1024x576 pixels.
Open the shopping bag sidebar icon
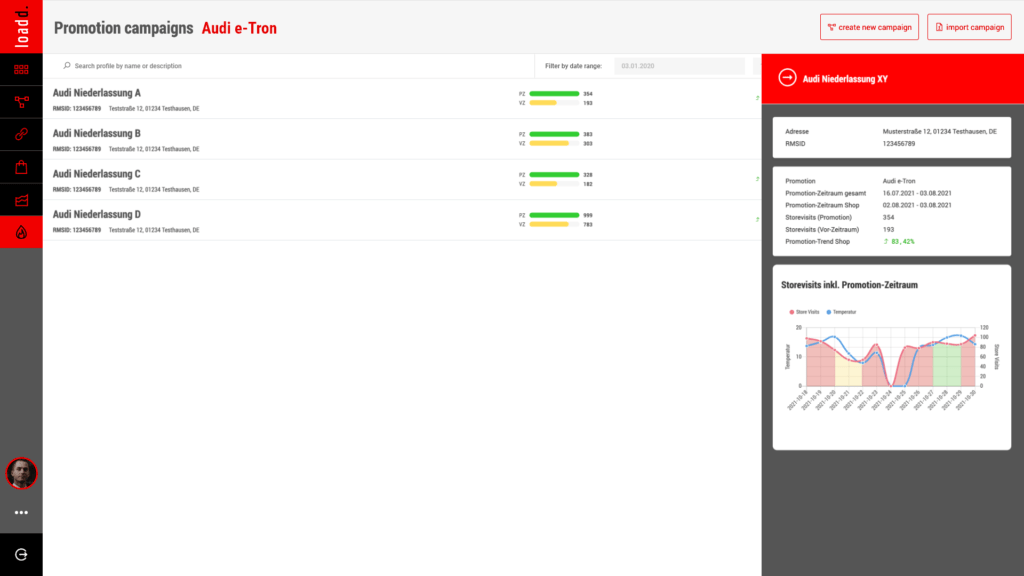point(21,167)
